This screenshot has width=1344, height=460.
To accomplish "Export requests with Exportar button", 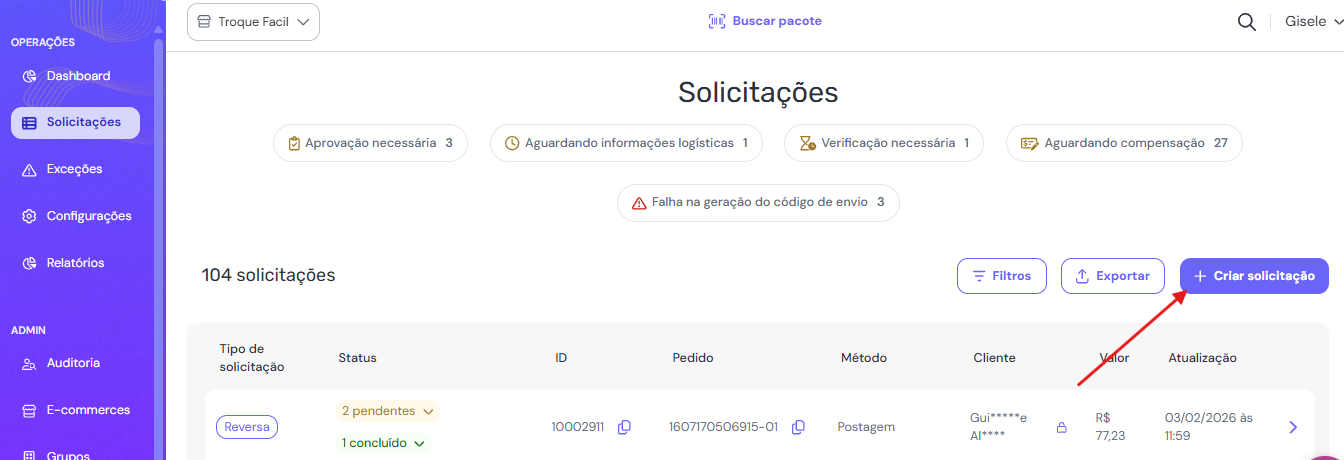I will point(1112,276).
